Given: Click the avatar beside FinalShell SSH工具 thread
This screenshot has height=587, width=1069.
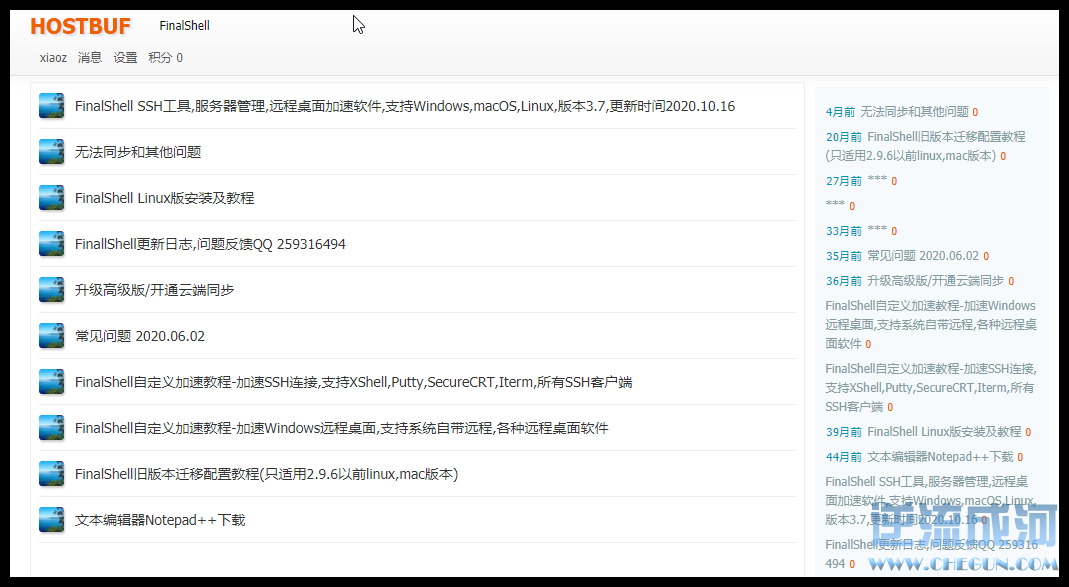Looking at the screenshot, I should point(51,106).
